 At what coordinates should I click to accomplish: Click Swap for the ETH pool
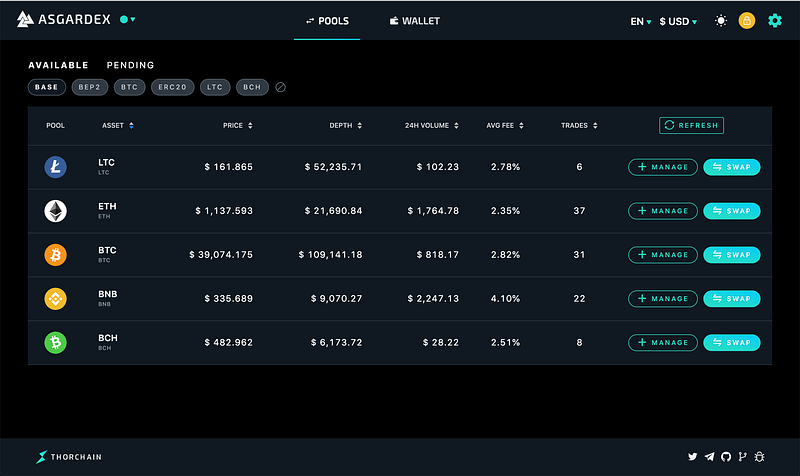(732, 211)
